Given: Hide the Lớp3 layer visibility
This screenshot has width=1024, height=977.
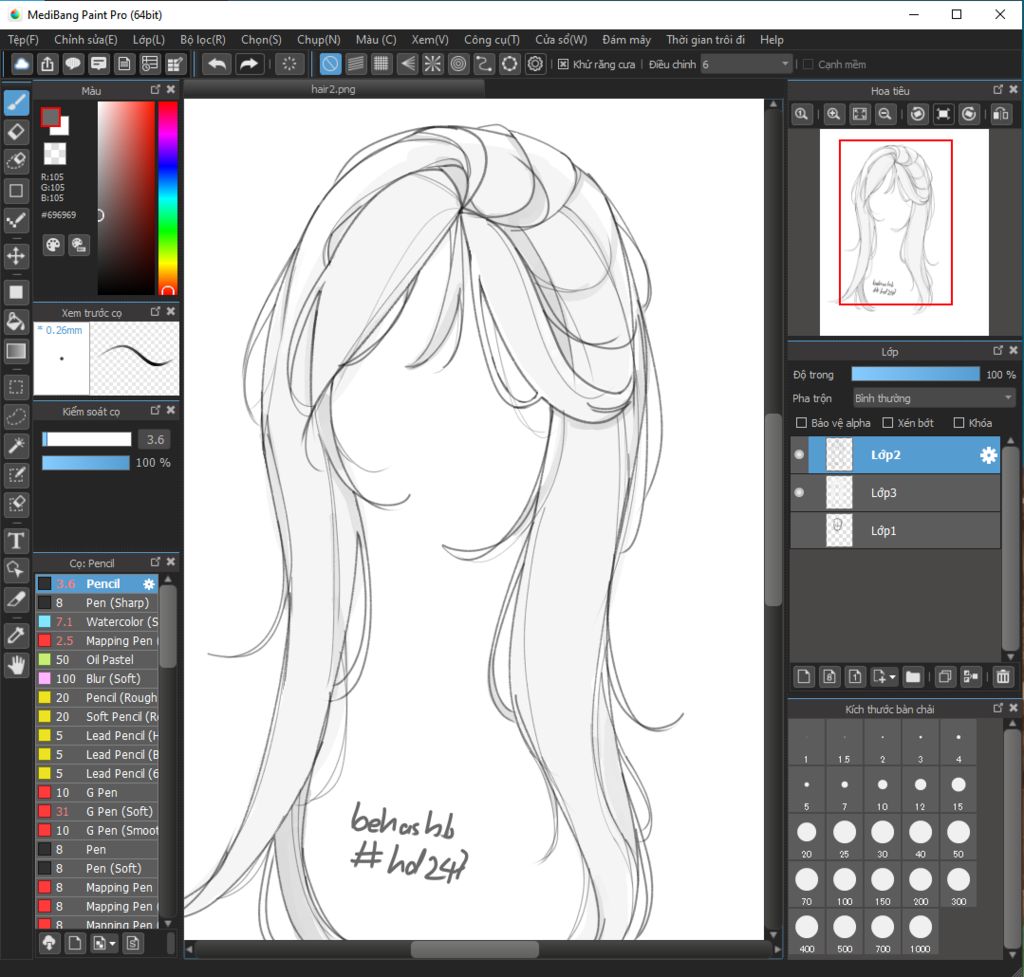Looking at the screenshot, I should [x=799, y=493].
